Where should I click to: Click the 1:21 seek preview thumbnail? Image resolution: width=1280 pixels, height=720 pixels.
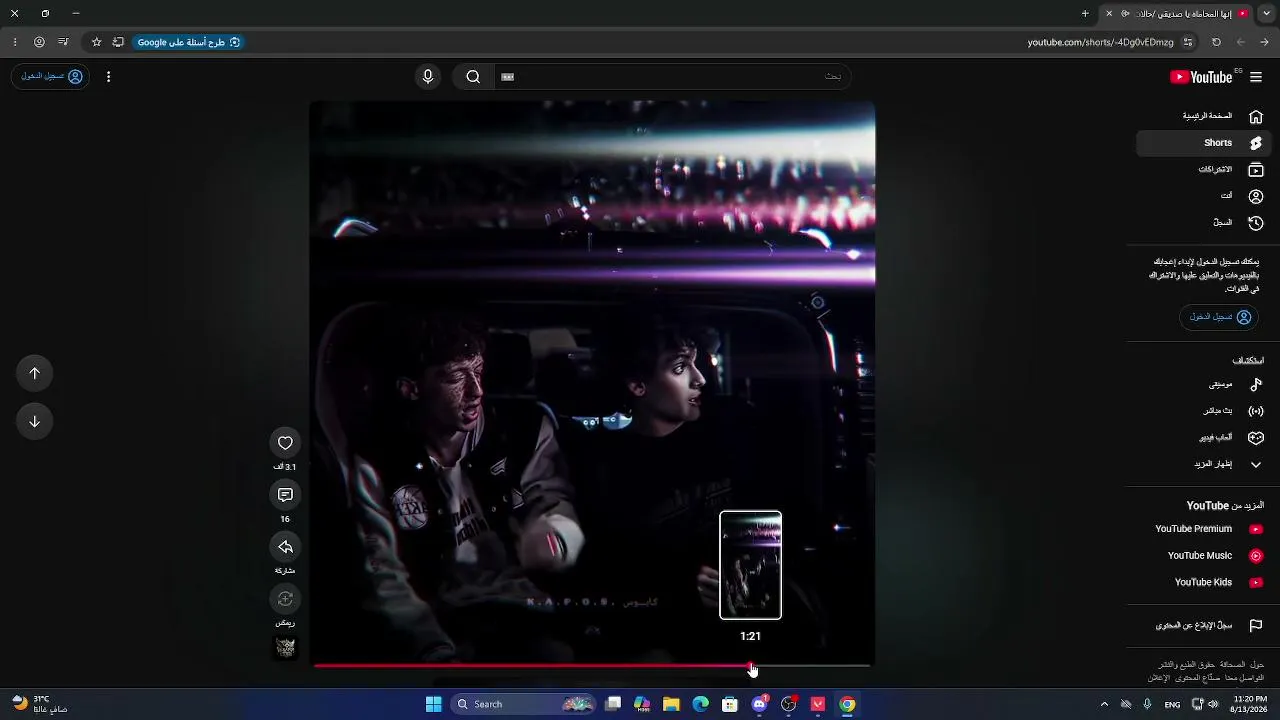(750, 565)
